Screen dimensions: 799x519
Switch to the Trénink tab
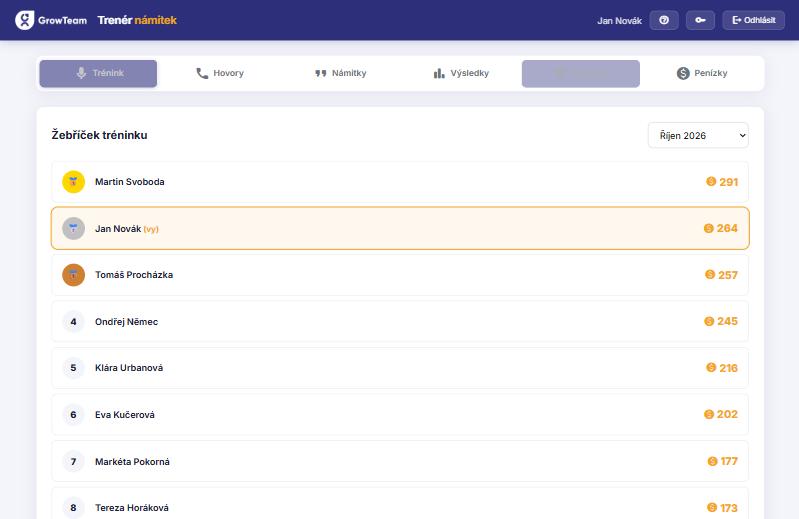pos(98,73)
